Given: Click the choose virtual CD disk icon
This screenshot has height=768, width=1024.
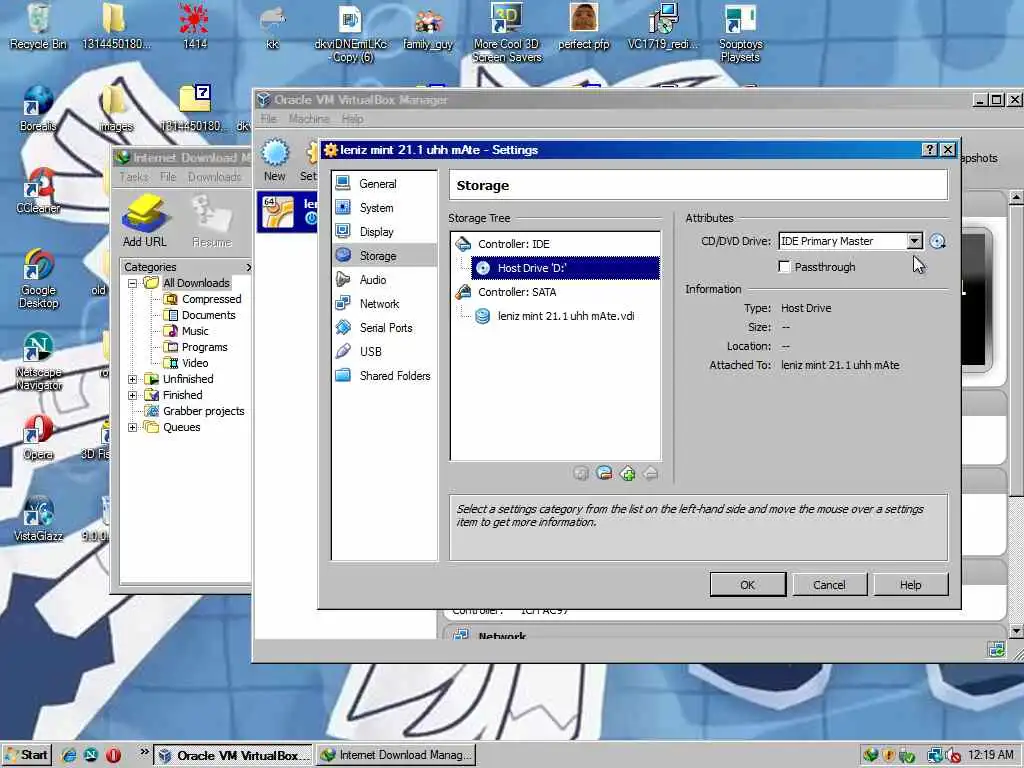Looking at the screenshot, I should coord(937,241).
